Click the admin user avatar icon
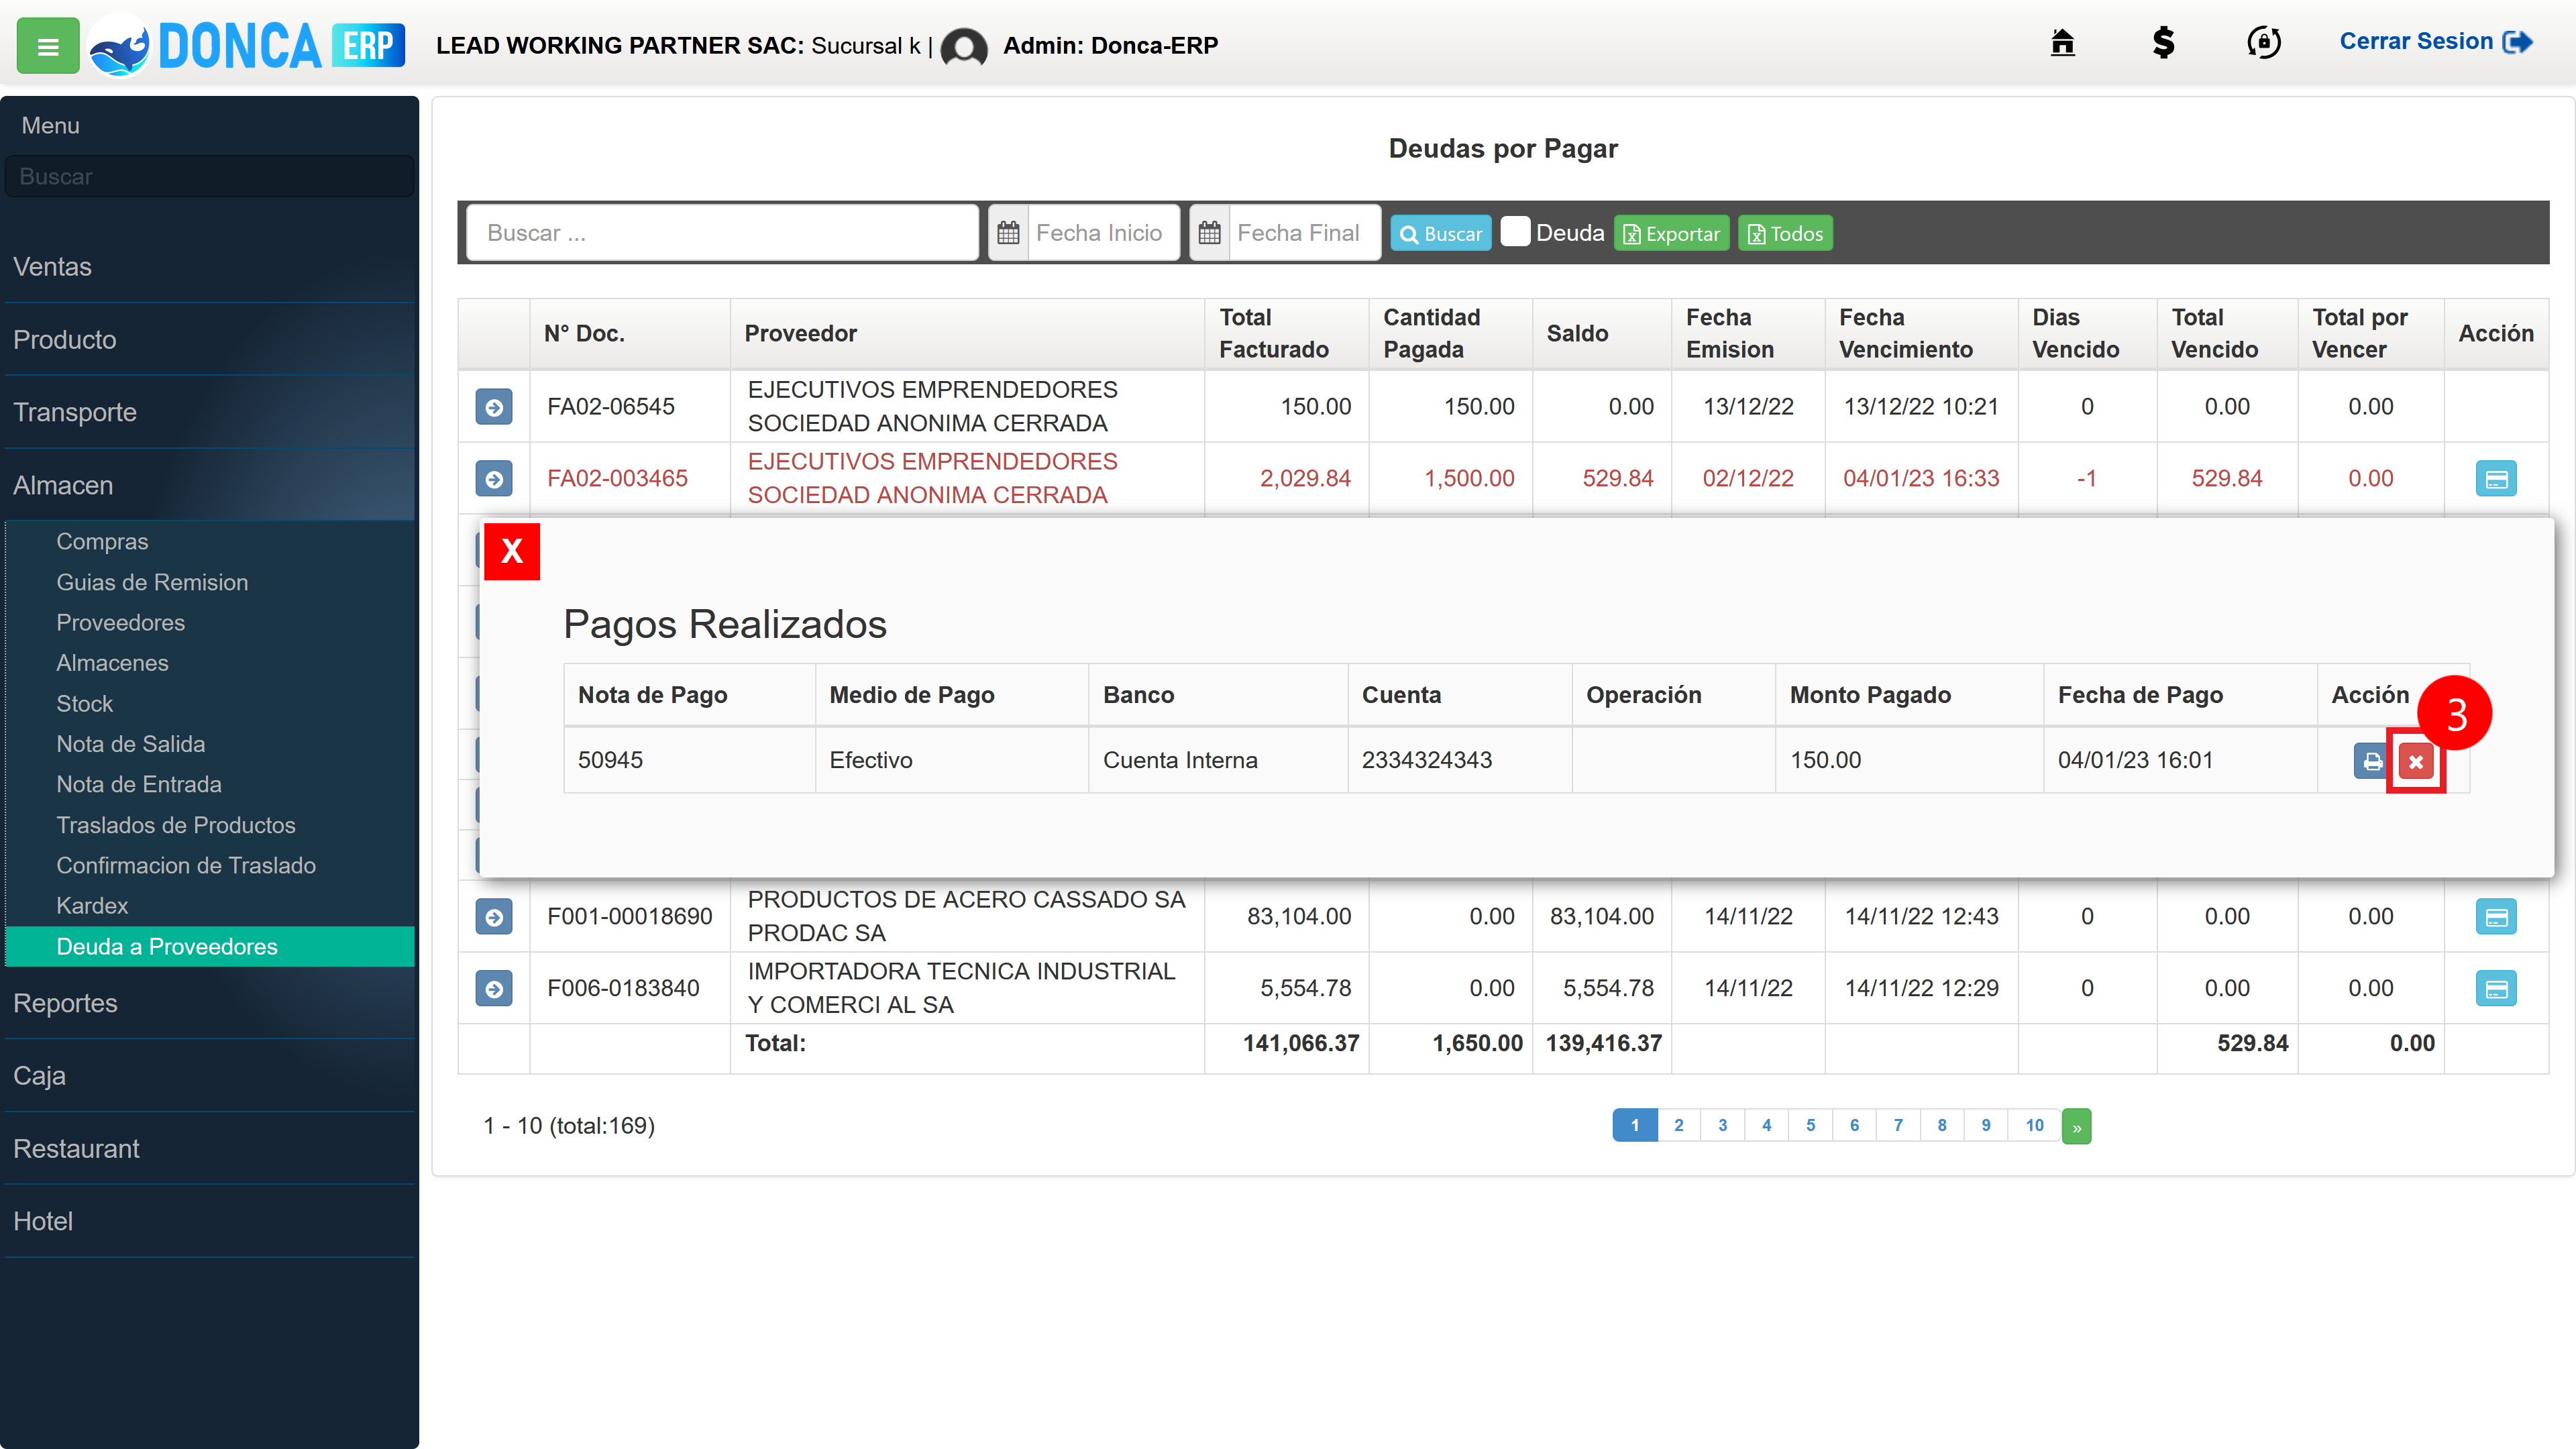 [964, 46]
